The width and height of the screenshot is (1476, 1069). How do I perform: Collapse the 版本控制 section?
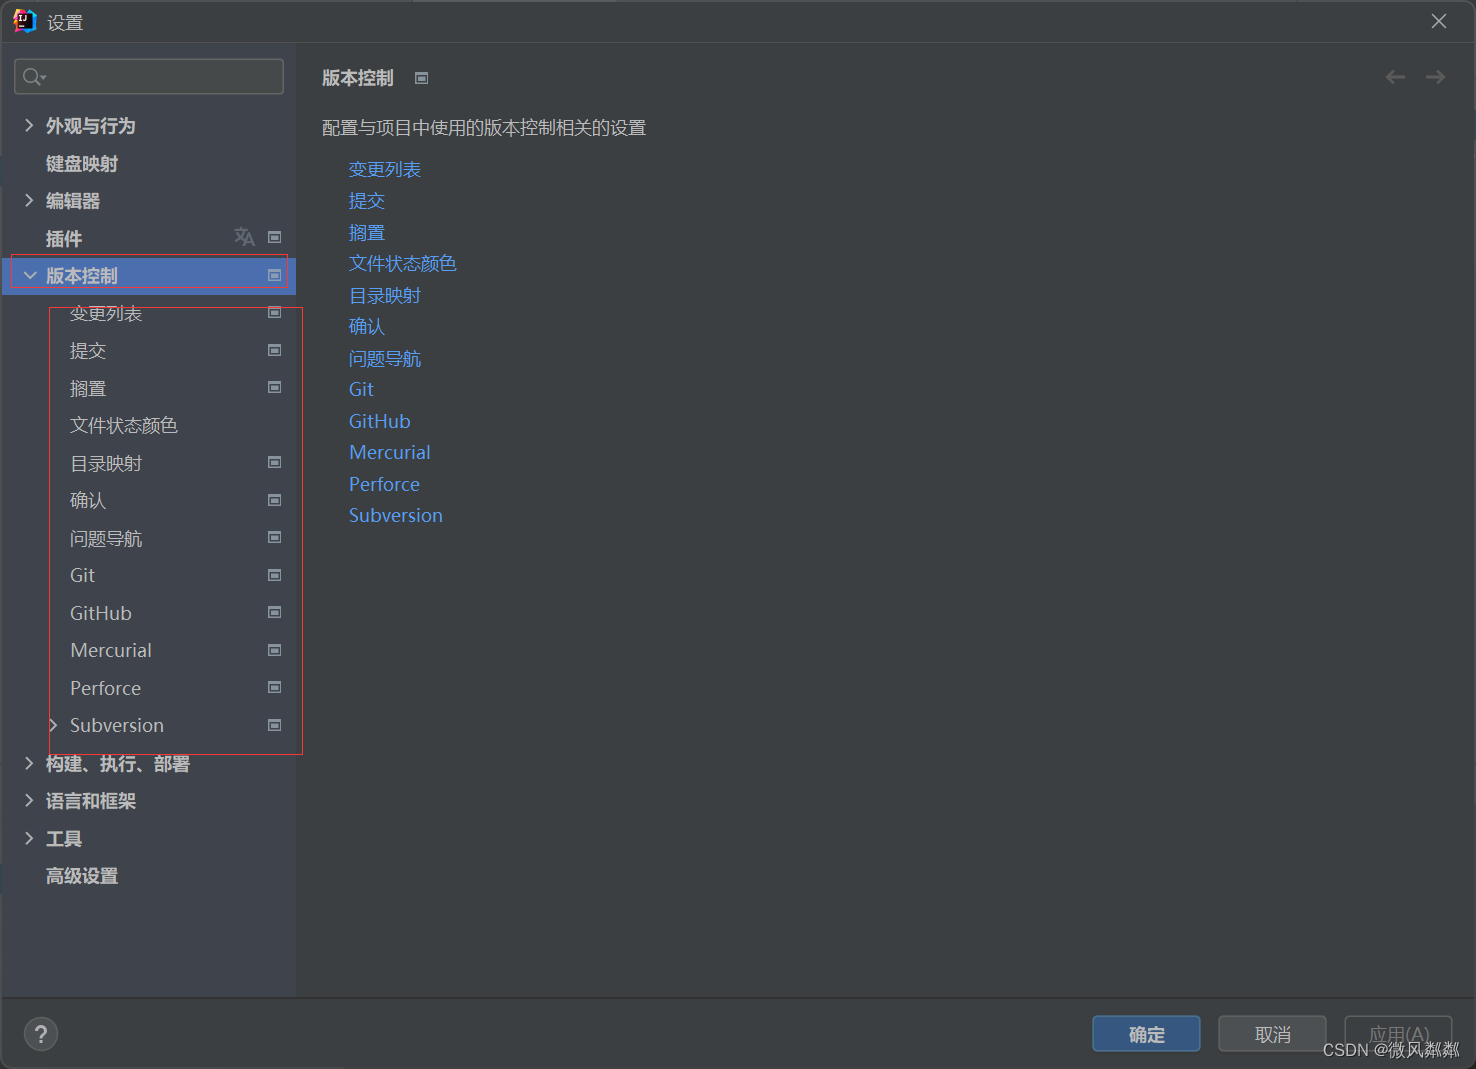(29, 275)
